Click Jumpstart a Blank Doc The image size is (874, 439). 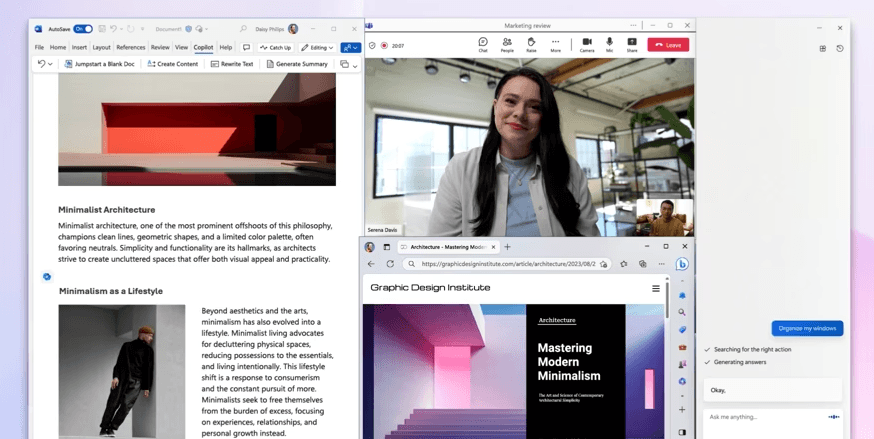tap(100, 64)
